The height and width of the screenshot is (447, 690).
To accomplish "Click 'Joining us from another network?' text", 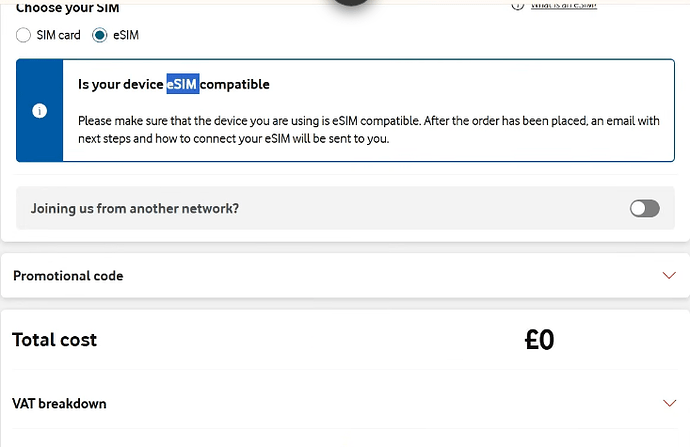I will [x=135, y=208].
